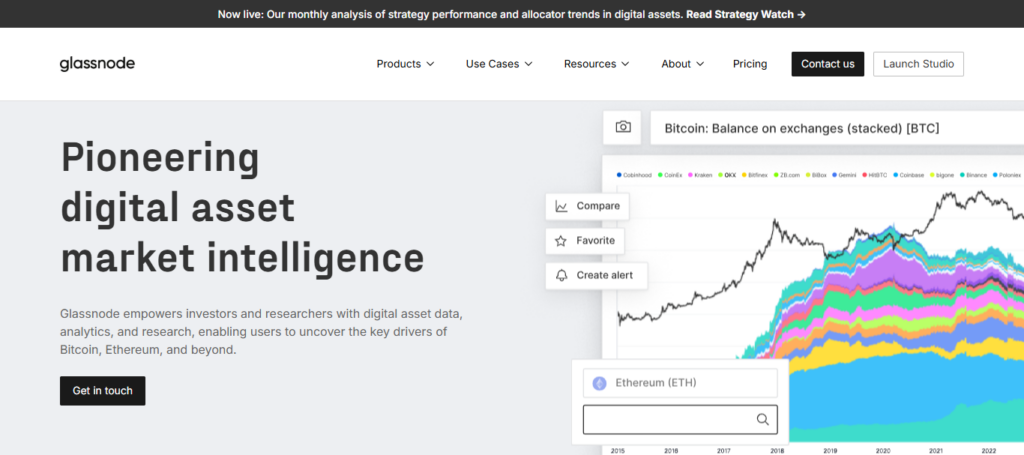Click the camera screenshot icon

coord(623,127)
